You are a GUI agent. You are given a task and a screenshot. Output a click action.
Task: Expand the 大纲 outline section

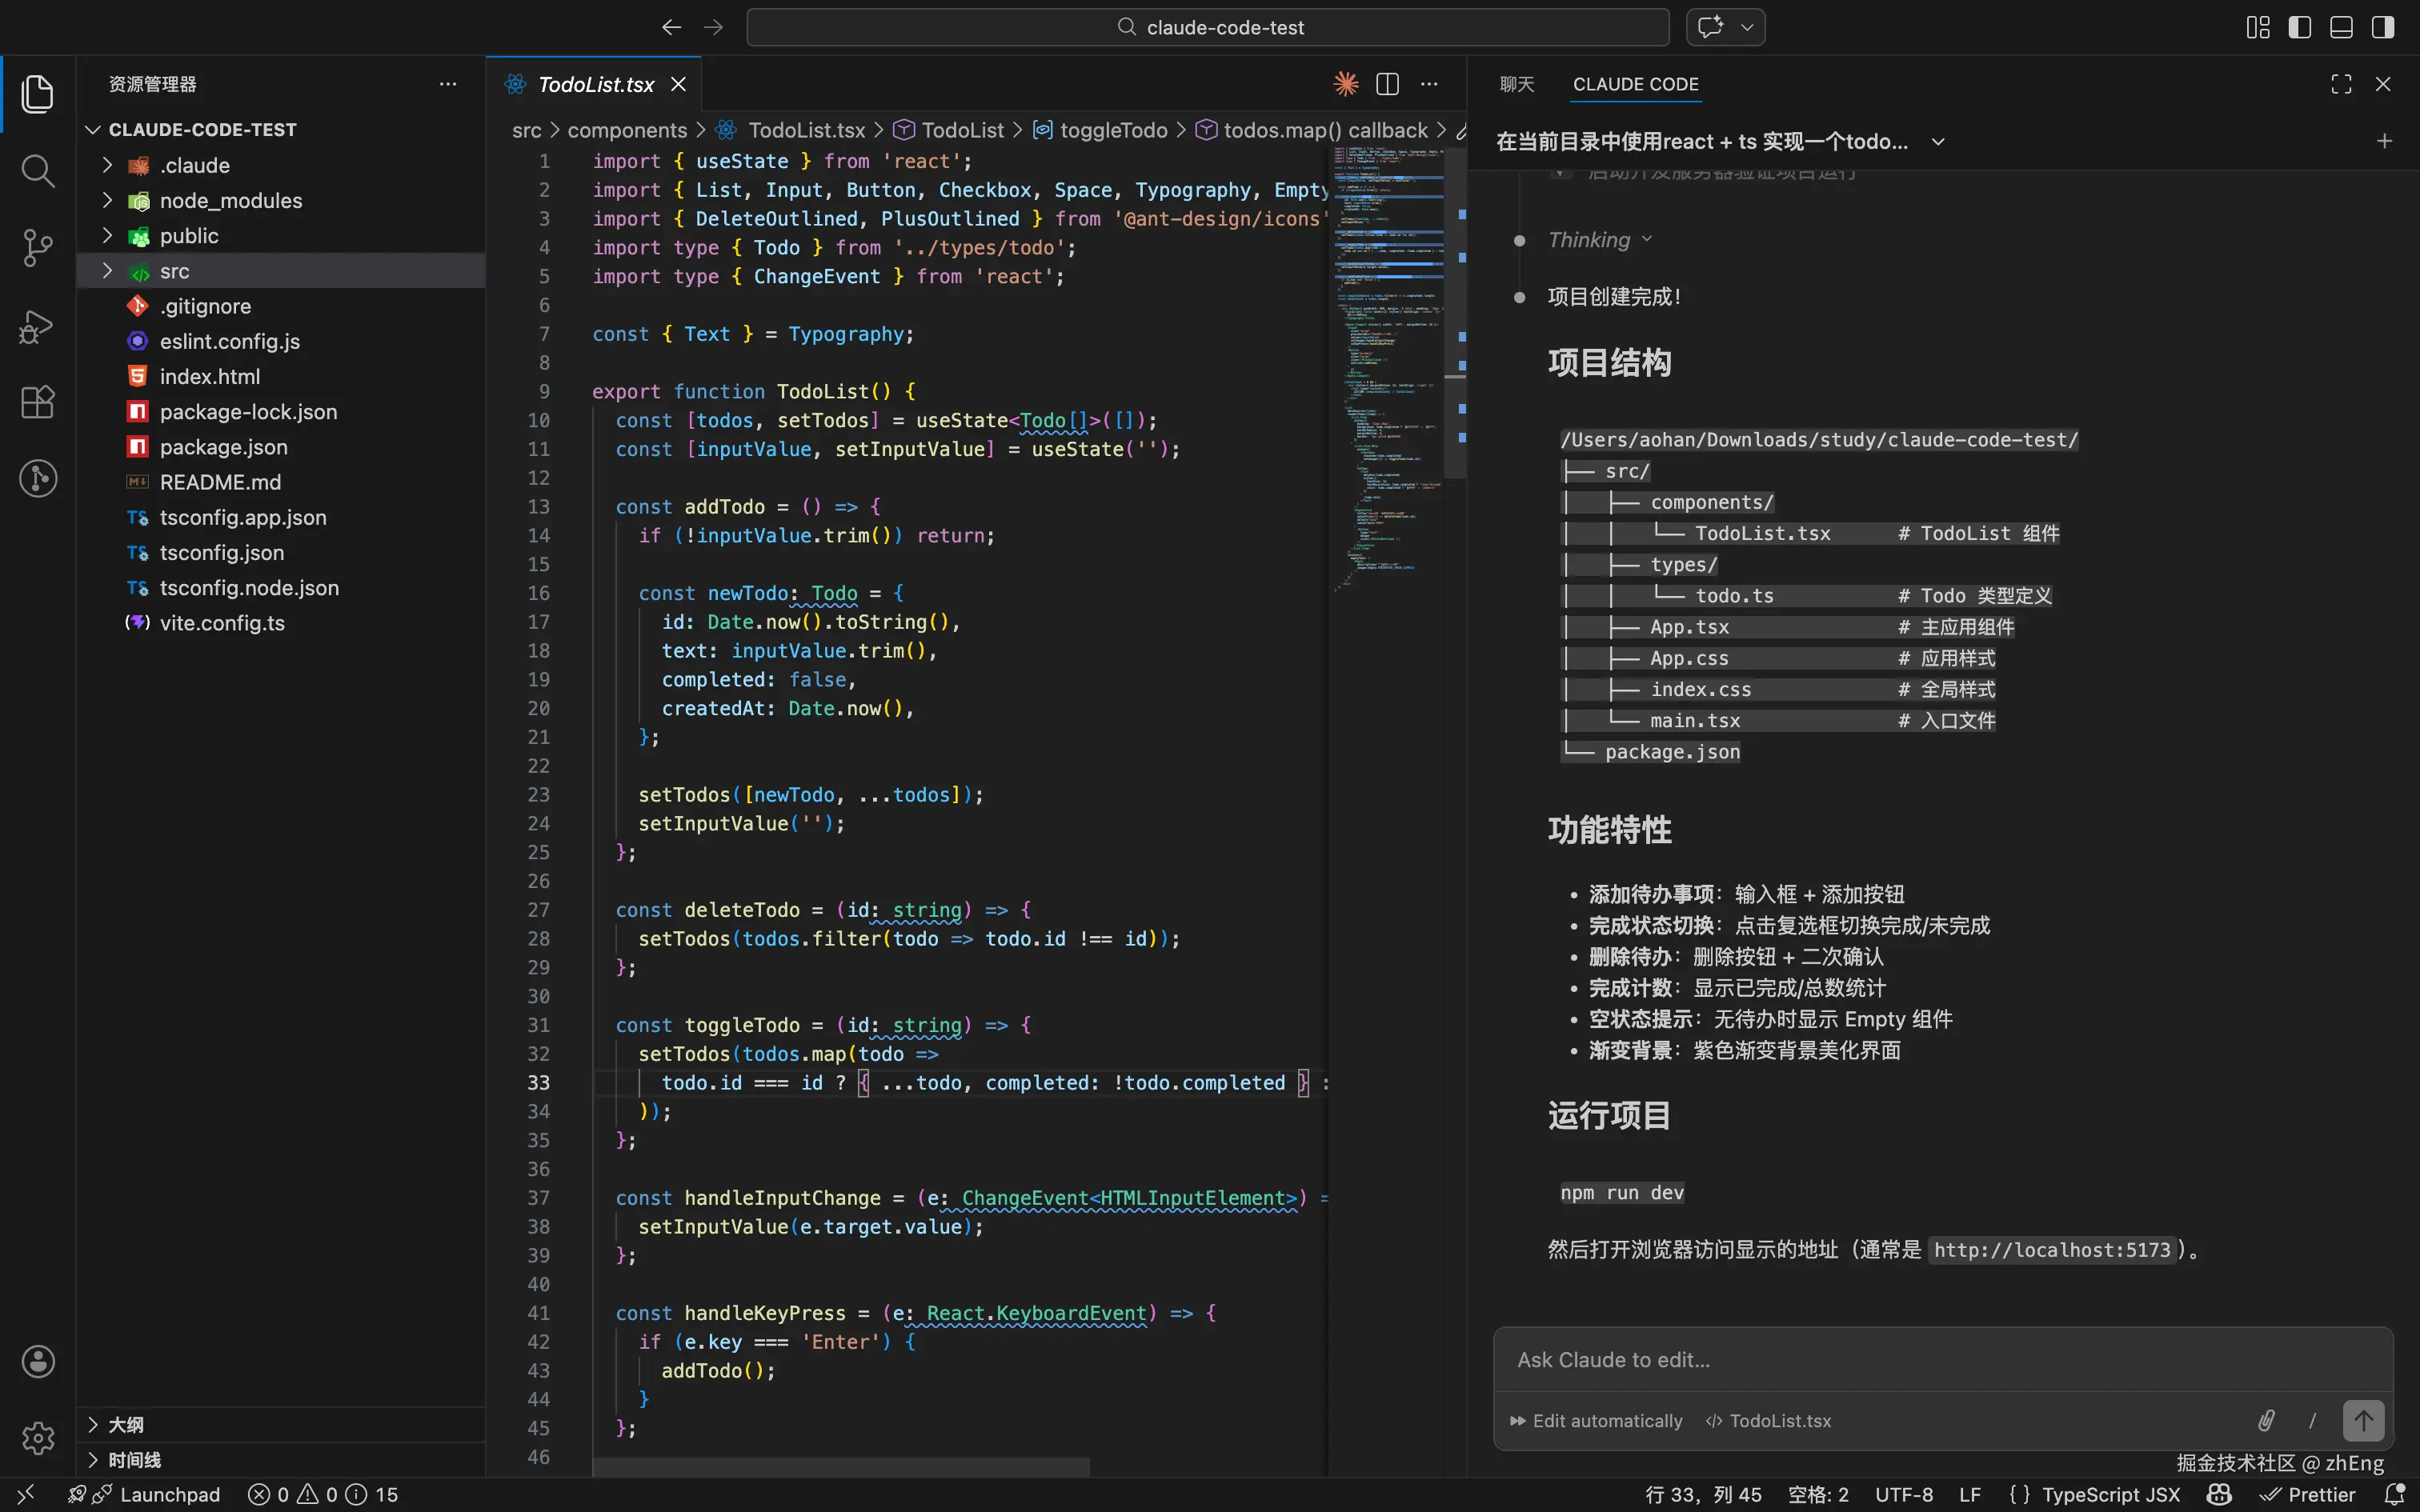[126, 1424]
